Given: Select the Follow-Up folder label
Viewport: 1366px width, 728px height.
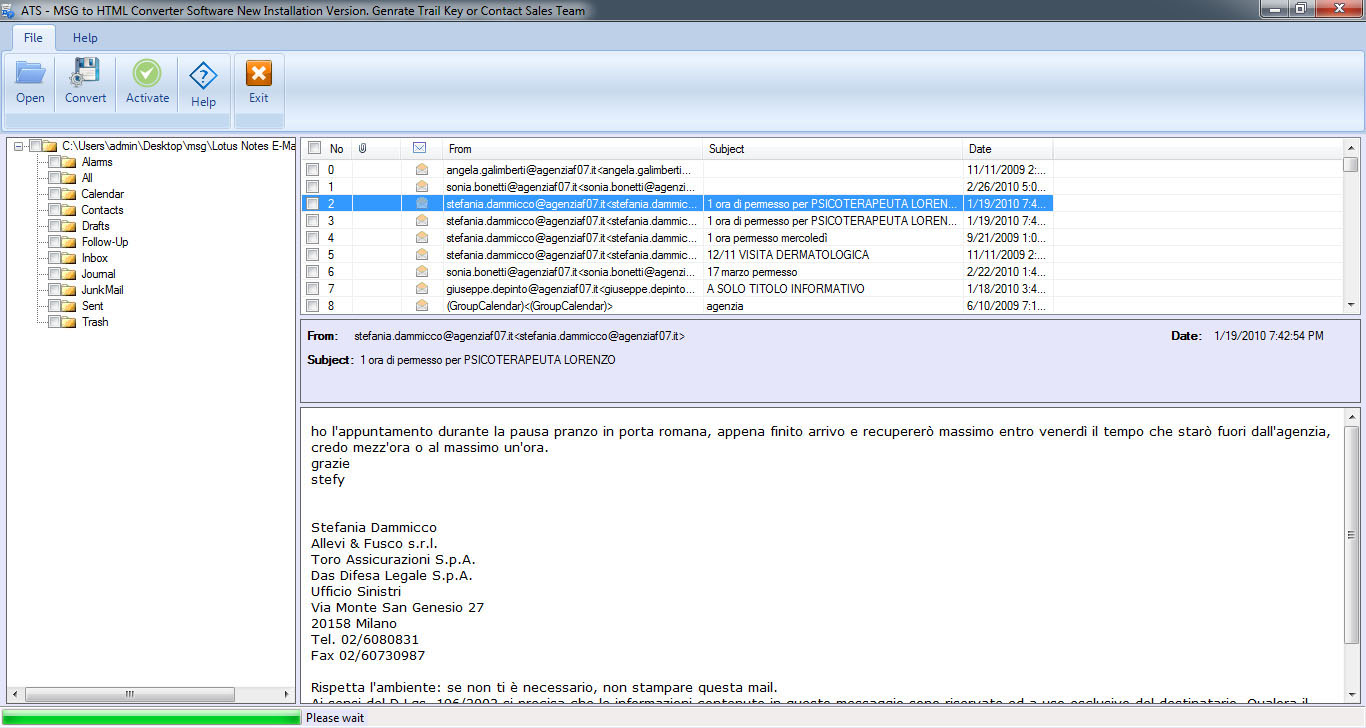Looking at the screenshot, I should point(105,242).
